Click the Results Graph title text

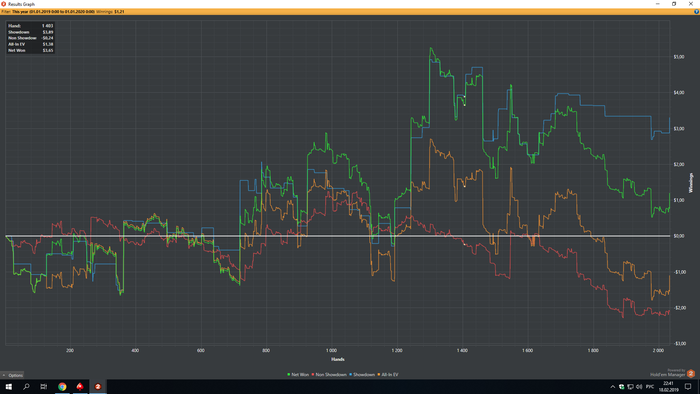coord(21,4)
